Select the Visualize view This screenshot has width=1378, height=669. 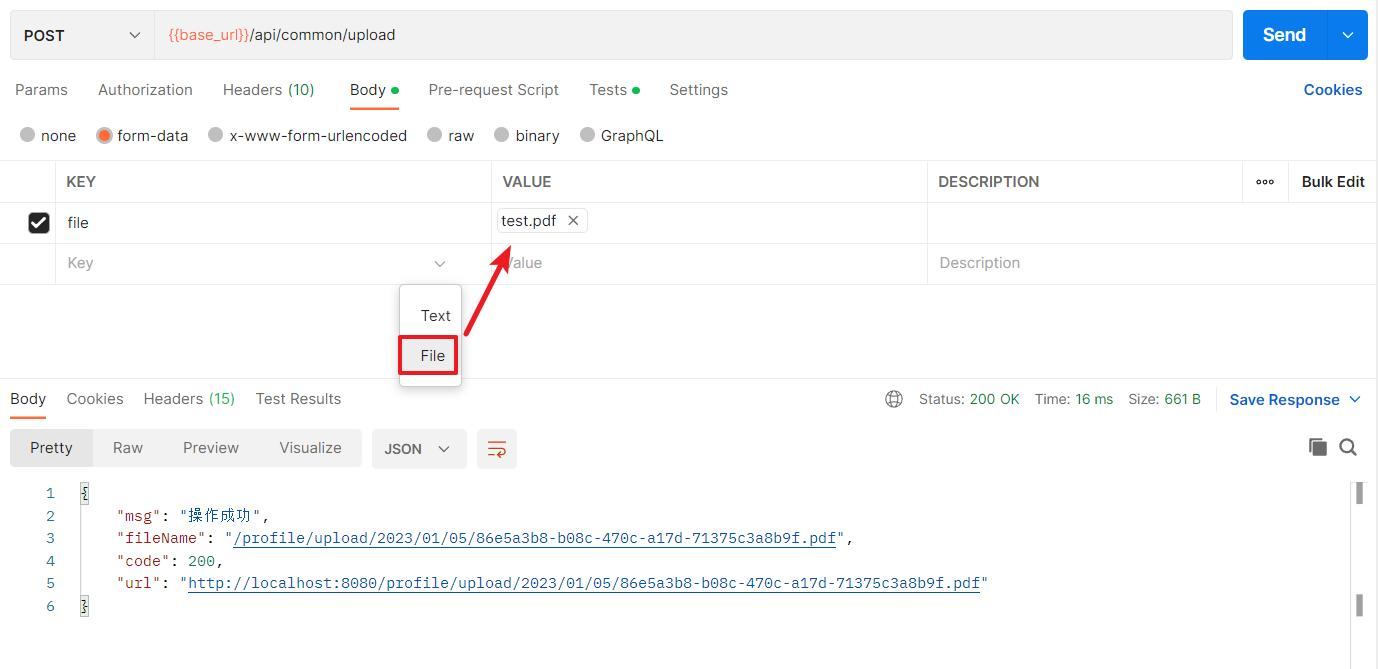(x=310, y=448)
